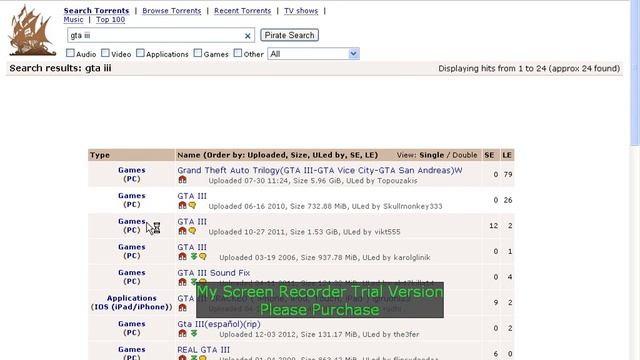
Task: Switch to Single view
Action: [431, 155]
